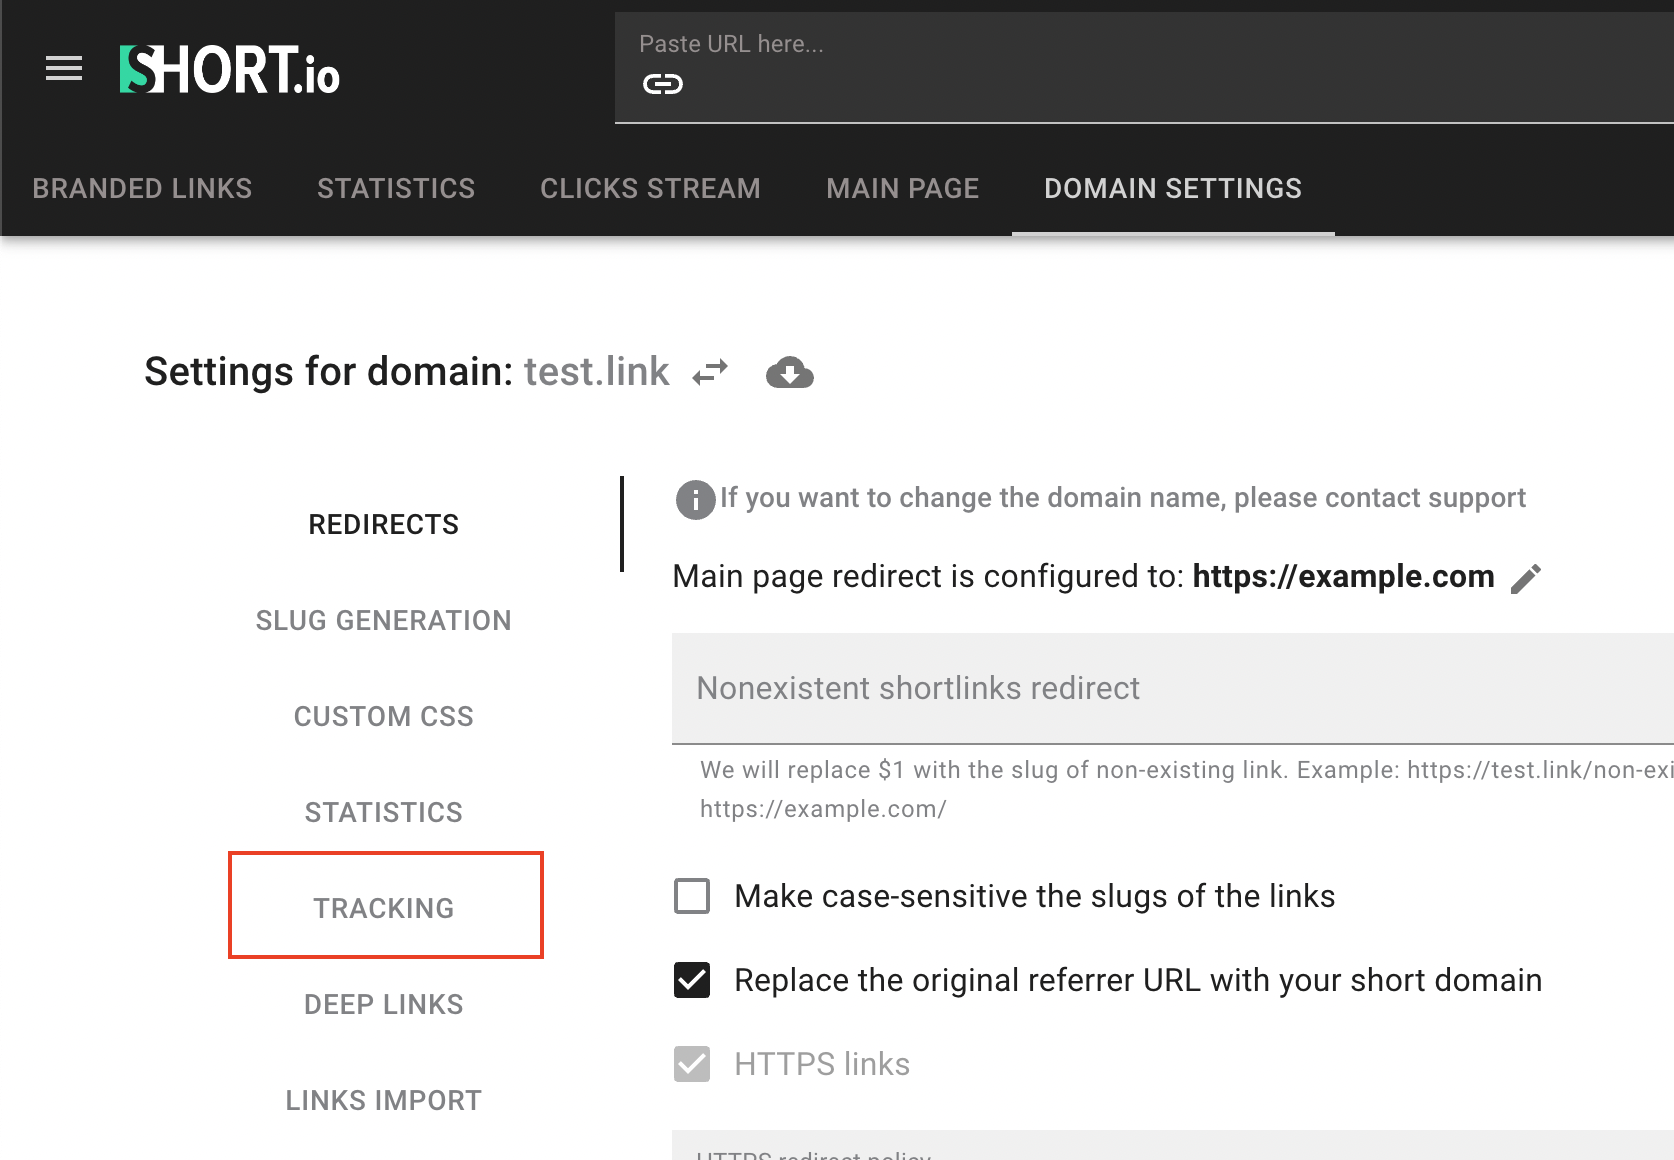1674x1160 pixels.
Task: Go to the Main Page tab
Action: point(902,188)
